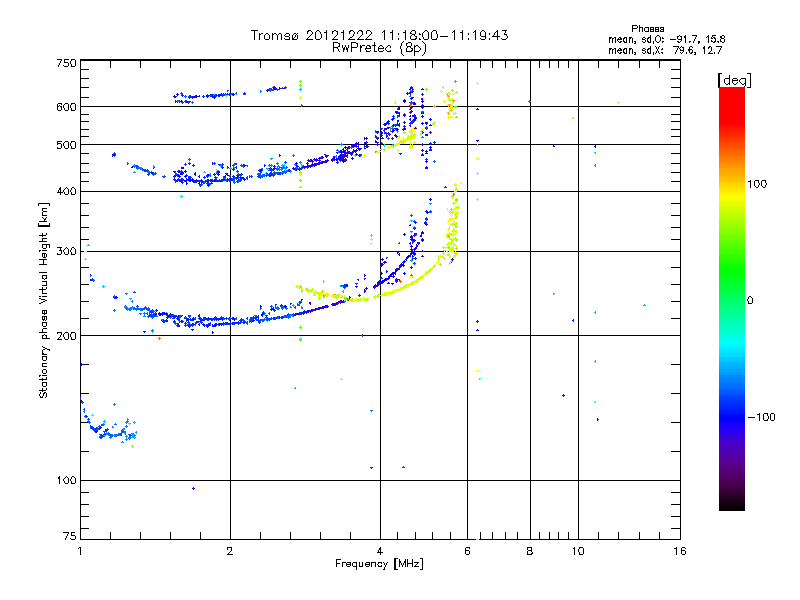This screenshot has height=600, width=800.
Task: Click the colorbar tick label '-100'
Action: coord(761,417)
